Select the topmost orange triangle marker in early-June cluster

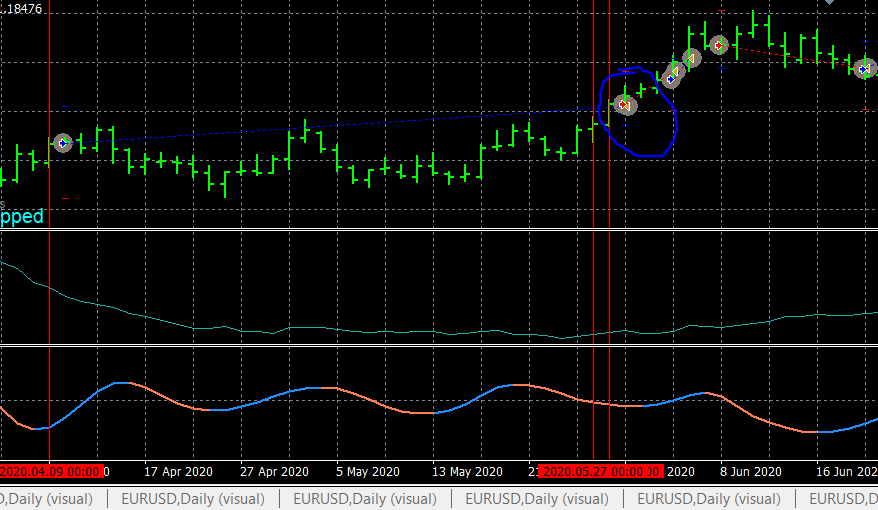coord(693,58)
